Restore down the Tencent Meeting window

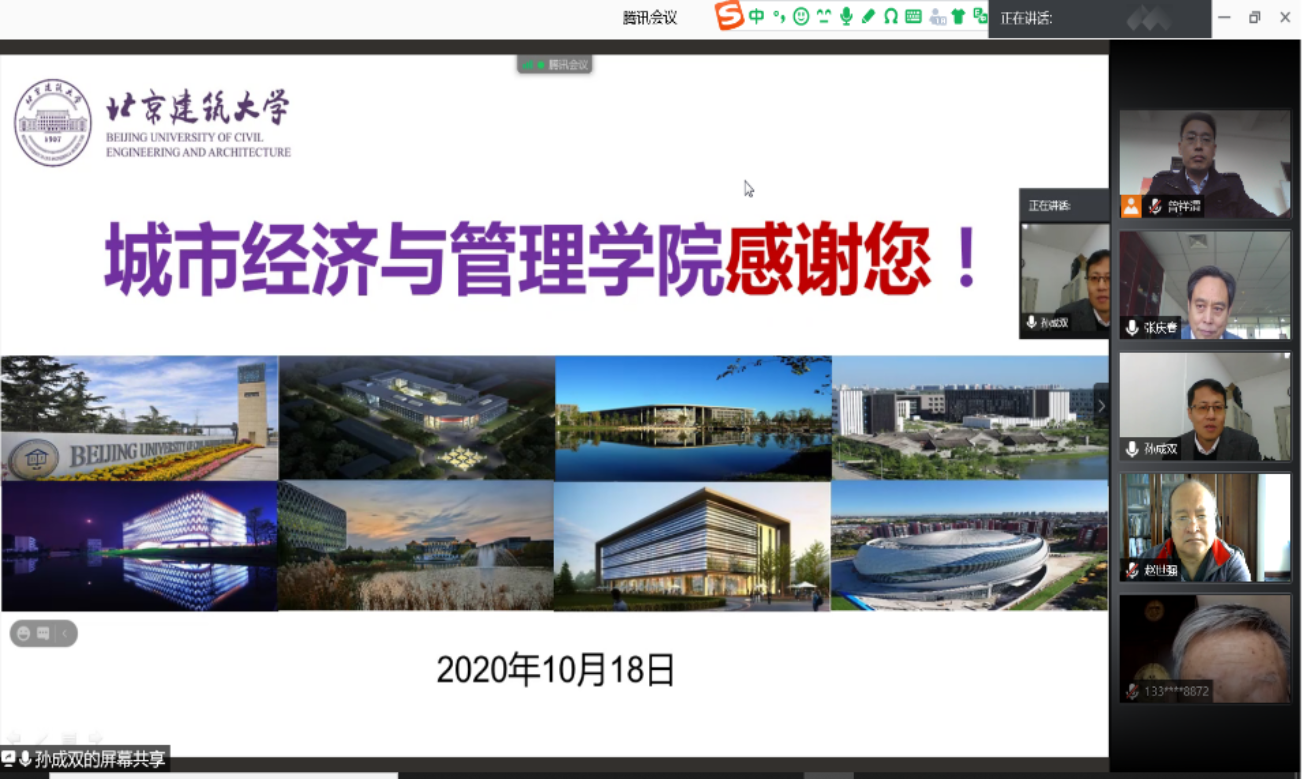point(1254,17)
